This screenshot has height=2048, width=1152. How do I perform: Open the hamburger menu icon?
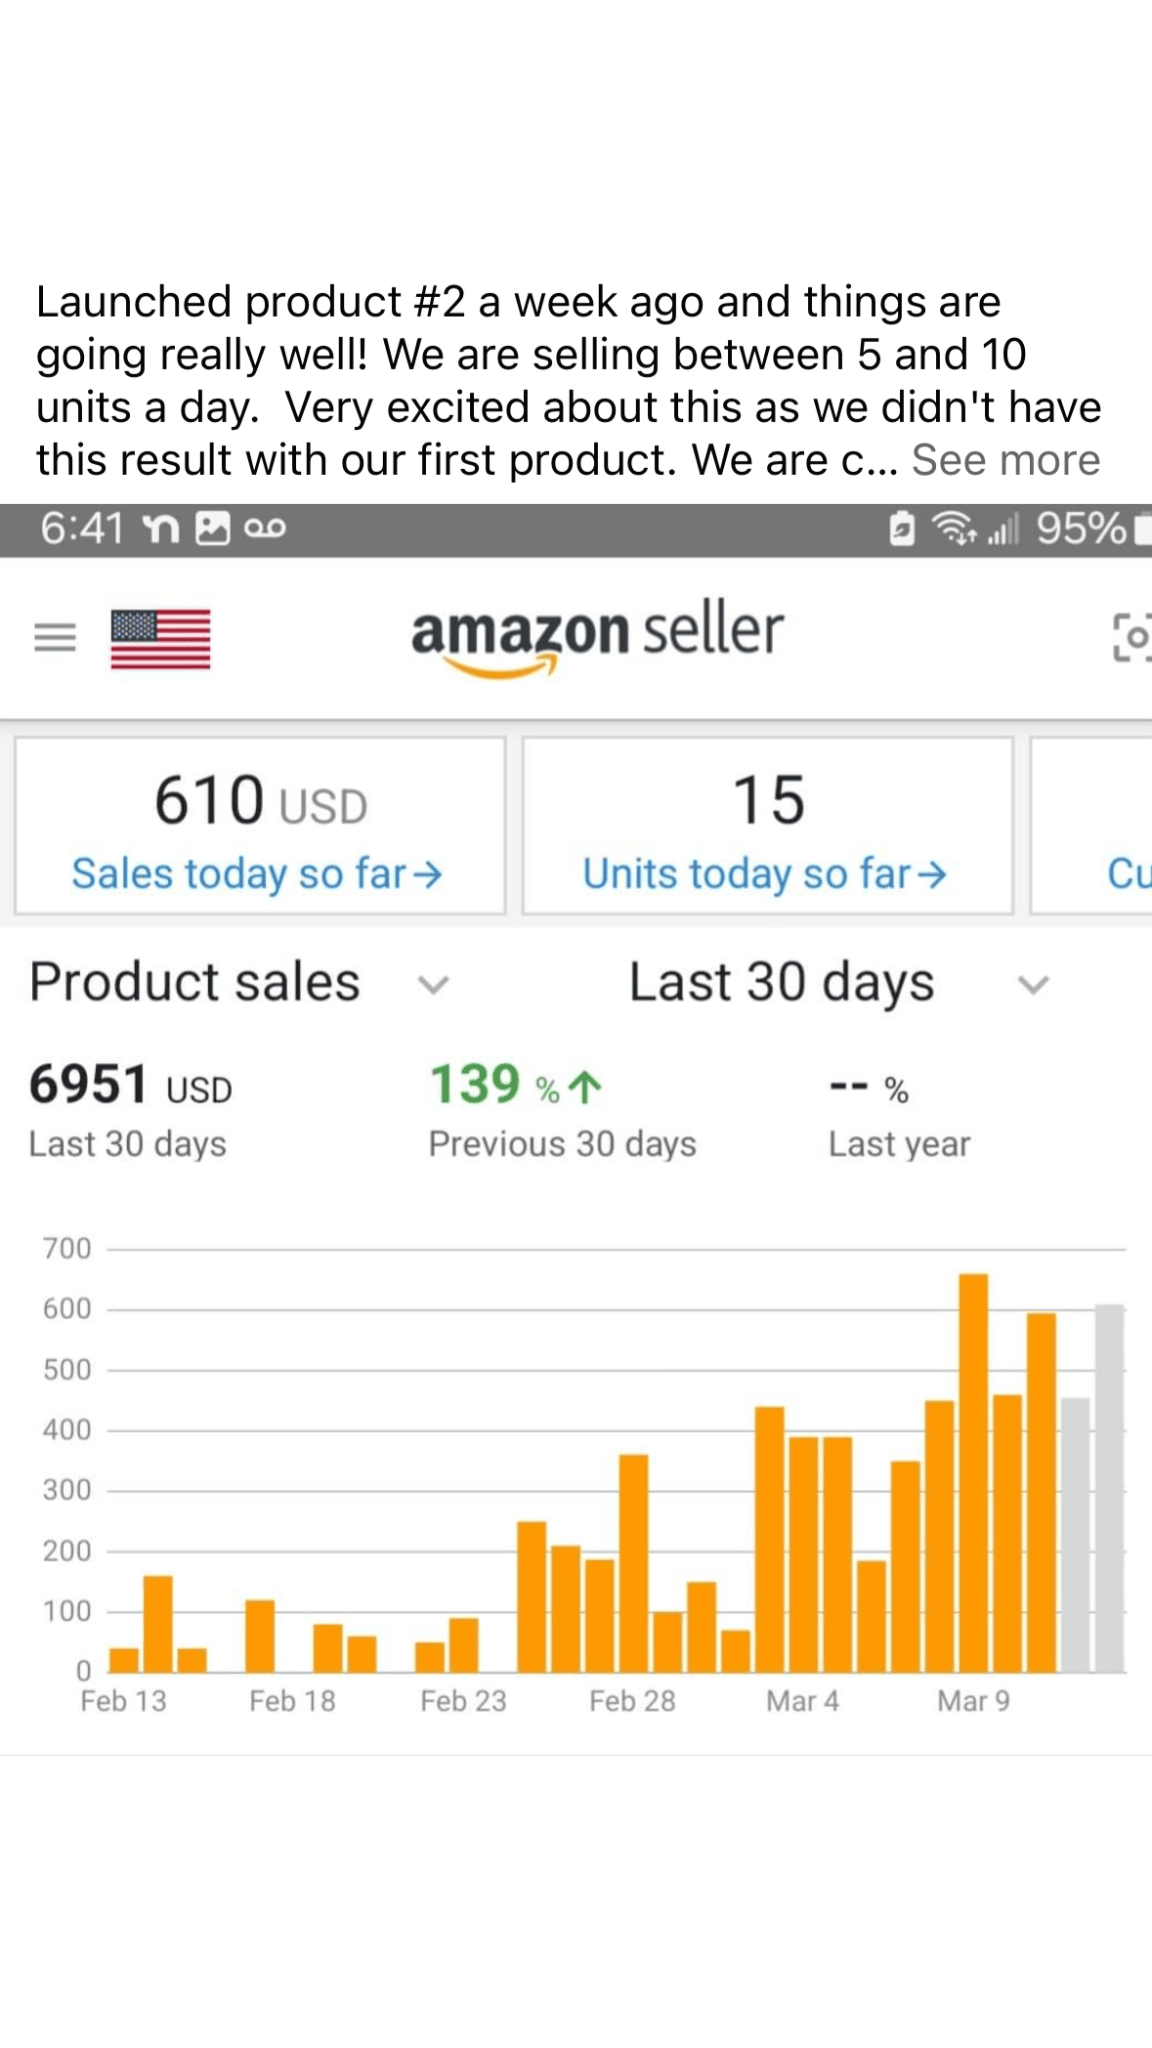(55, 637)
